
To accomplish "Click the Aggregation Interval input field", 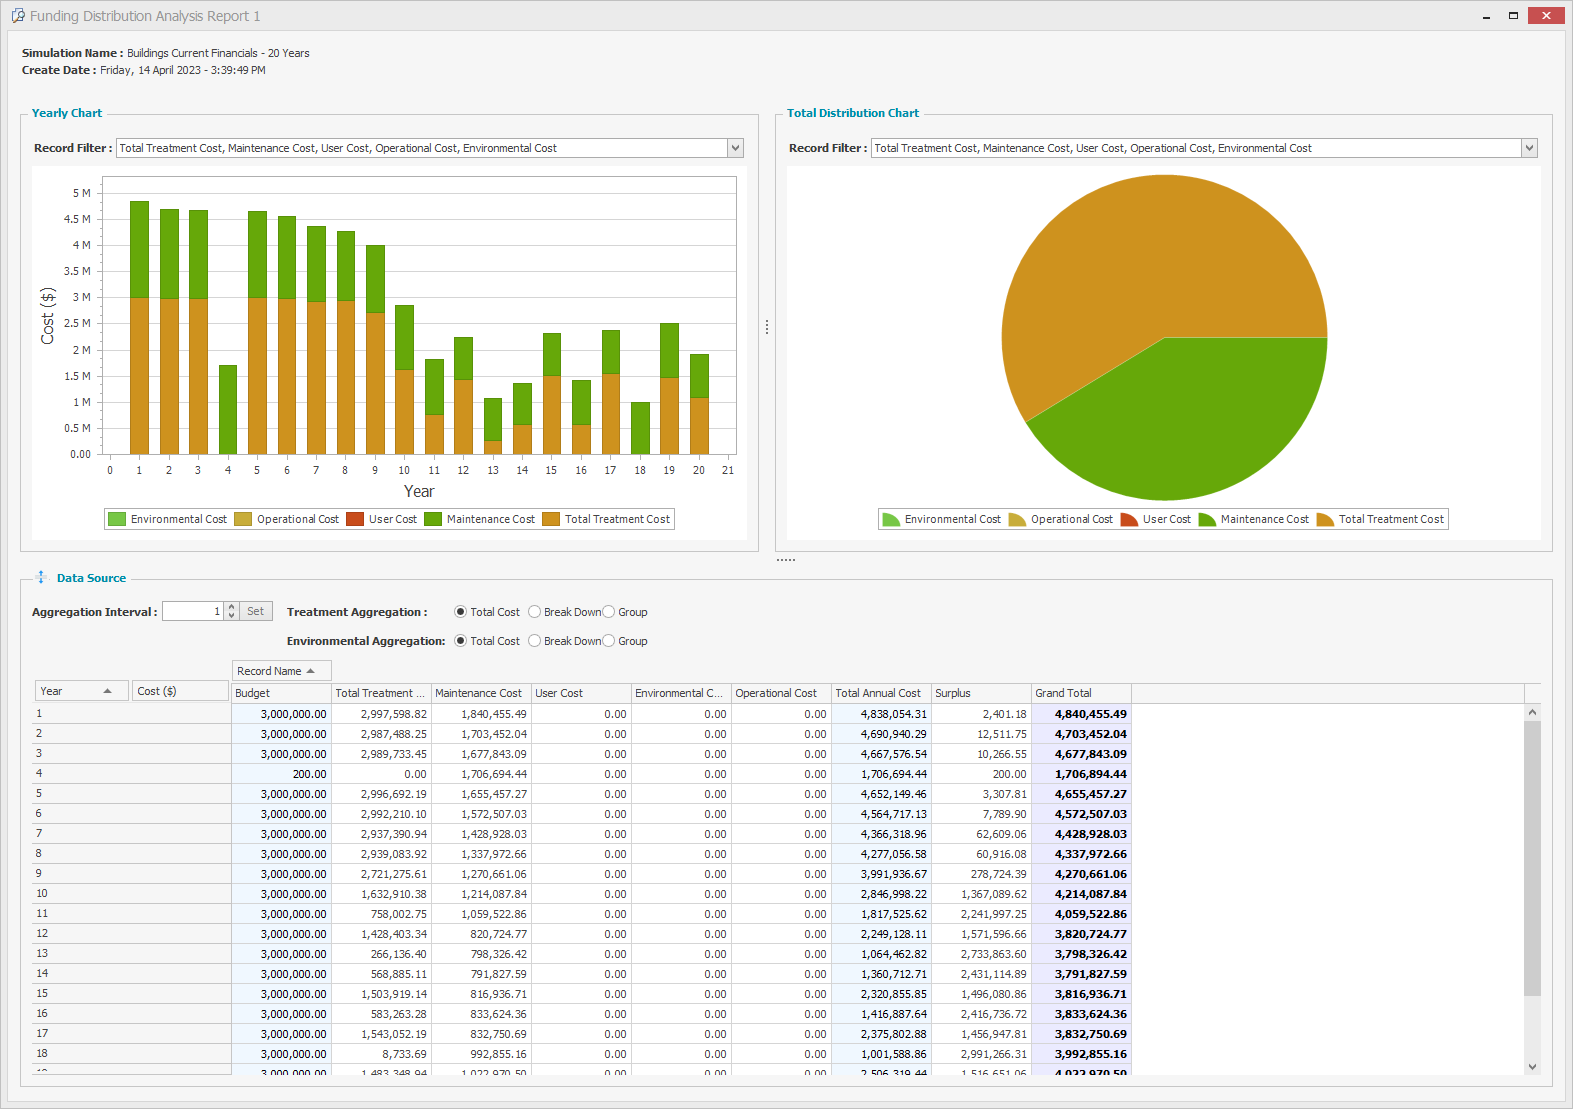I will (x=193, y=611).
